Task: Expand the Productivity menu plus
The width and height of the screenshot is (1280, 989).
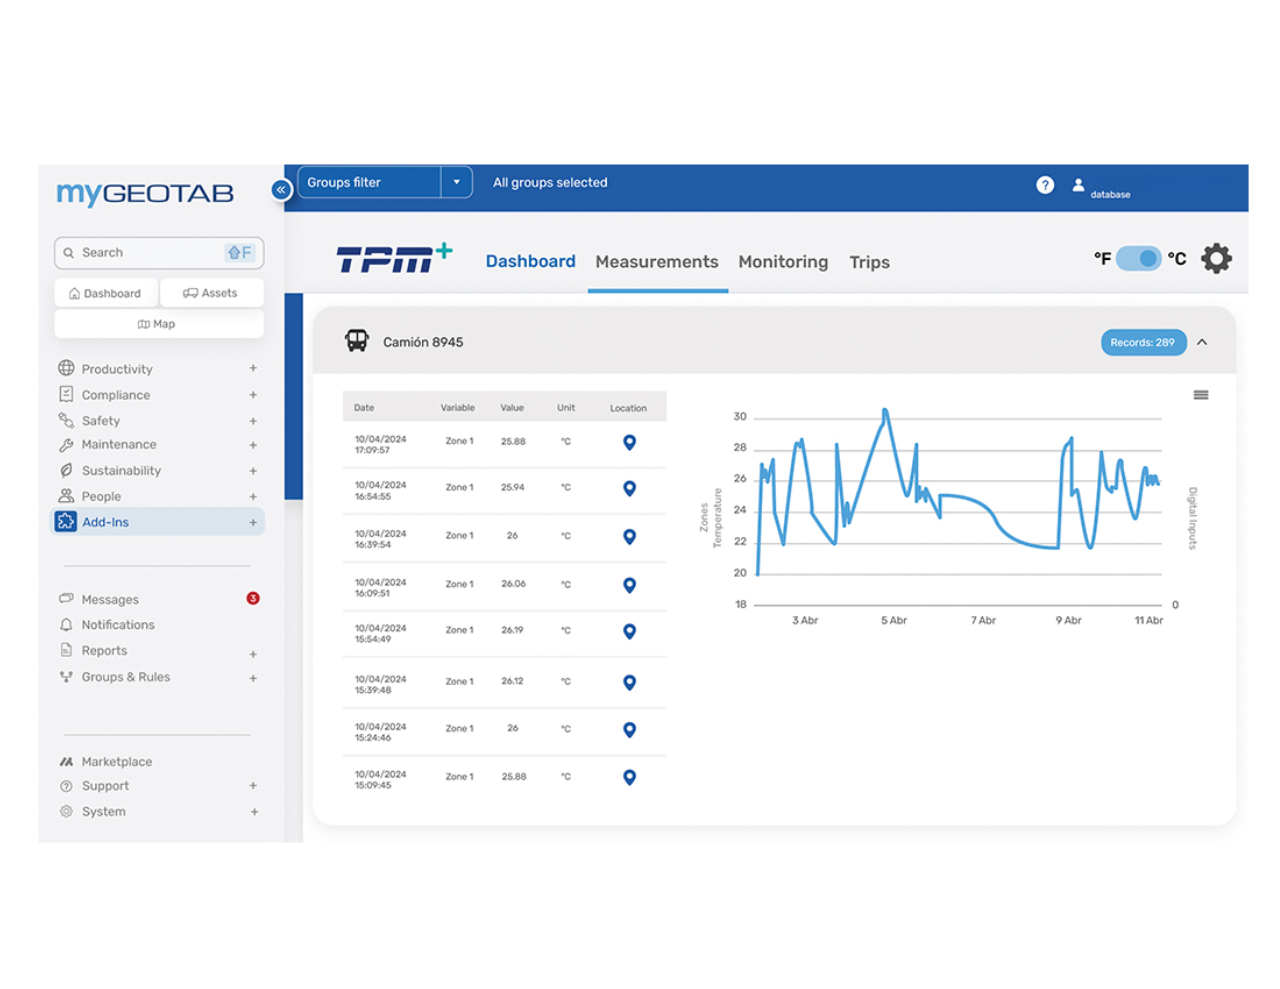Action: click(x=253, y=368)
